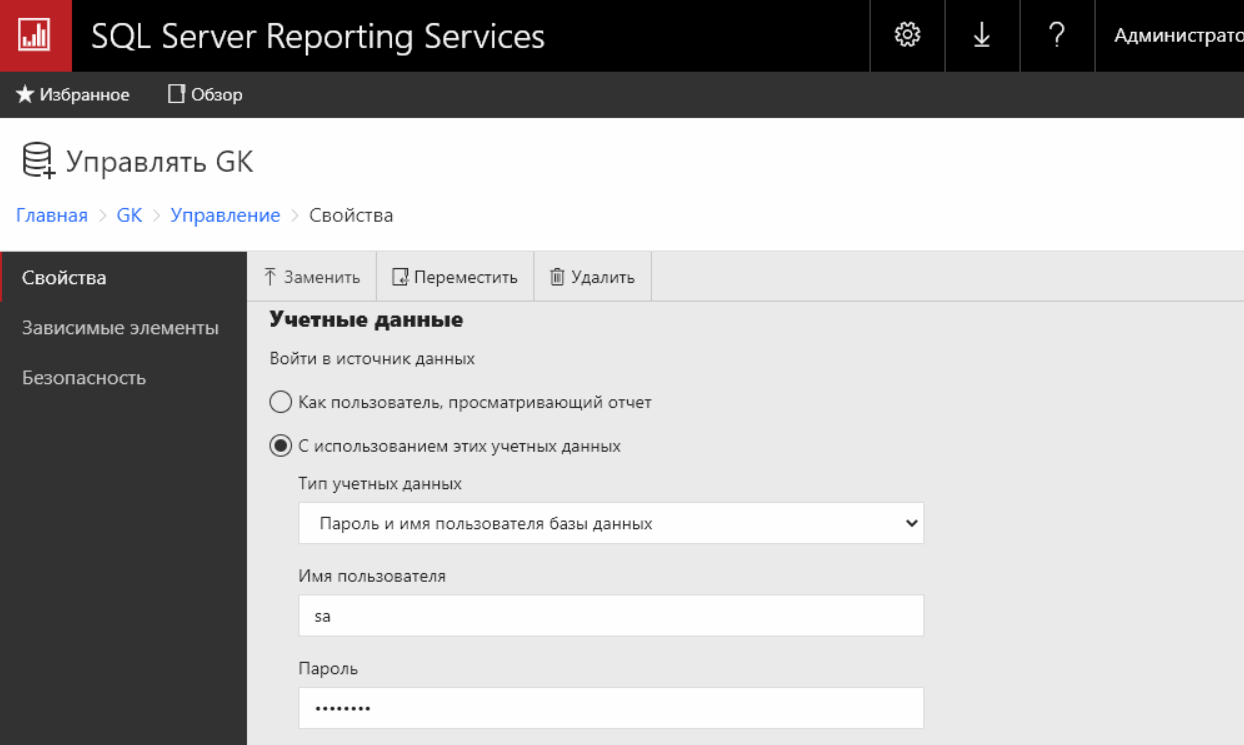
Task: Go to the GK breadcrumb link
Action: (x=130, y=215)
